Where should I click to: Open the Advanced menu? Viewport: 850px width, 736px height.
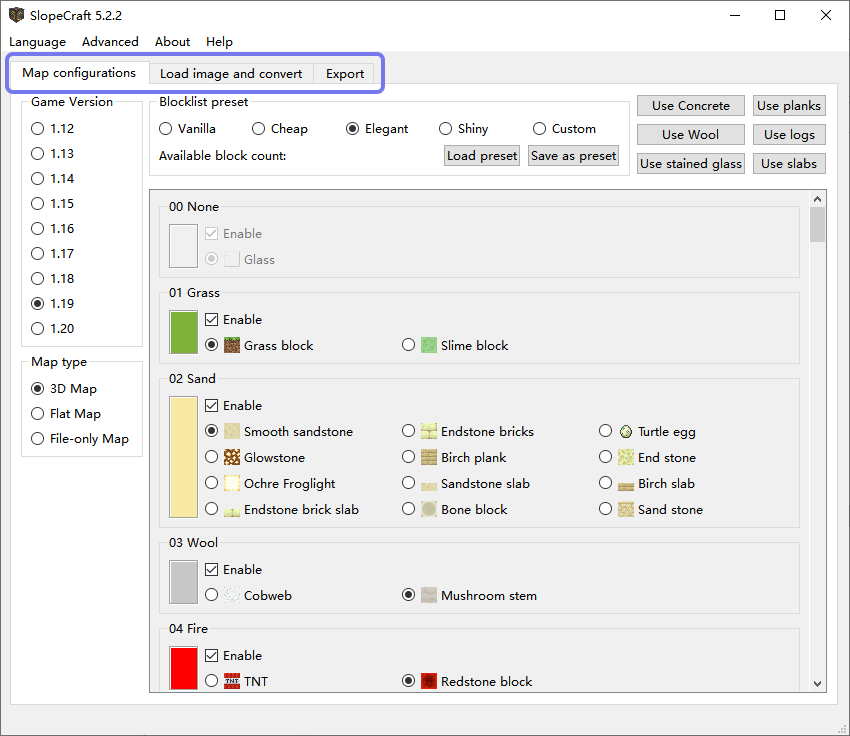[x=110, y=42]
